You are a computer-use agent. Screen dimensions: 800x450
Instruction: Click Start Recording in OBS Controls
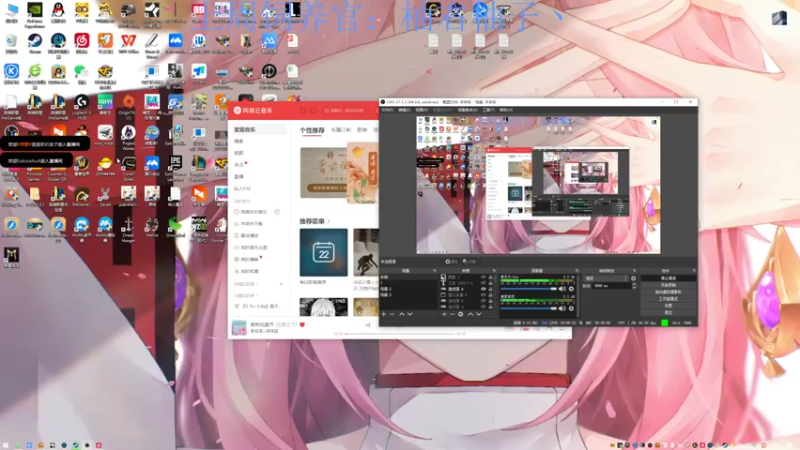pos(668,285)
